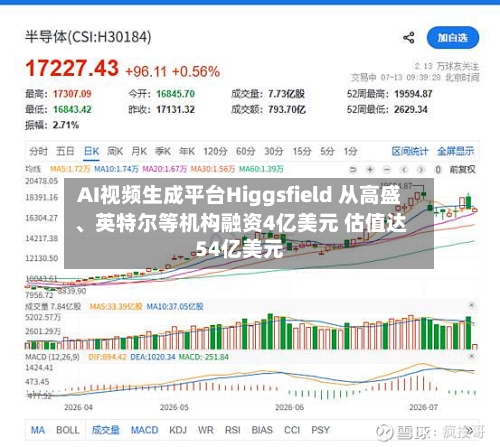Zoom out the K-line chart with minus
The image size is (500, 447).
point(387,170)
